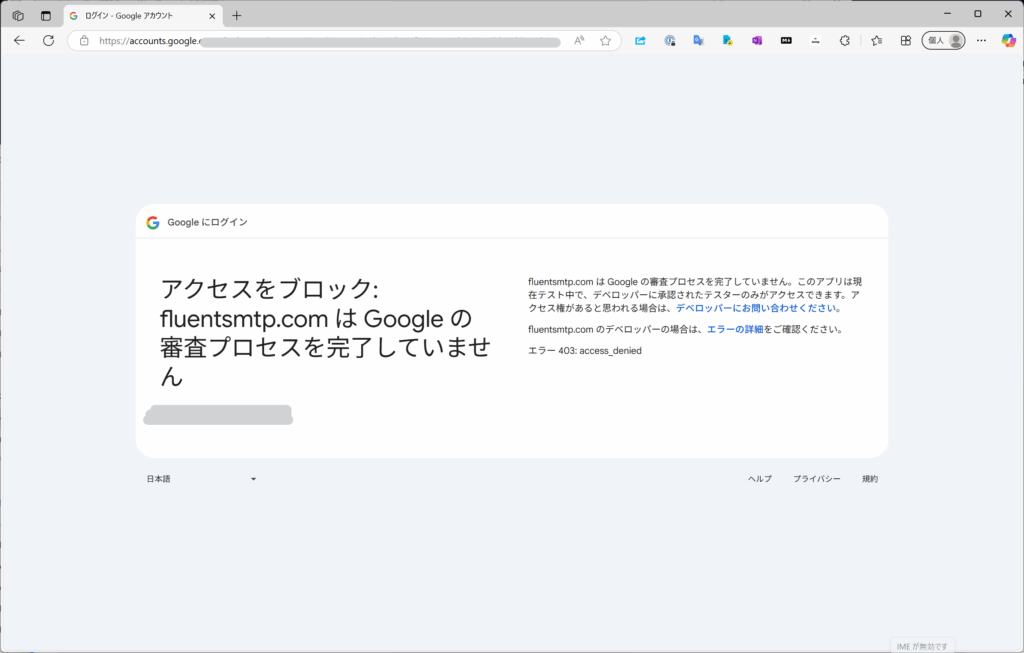This screenshot has height=653, width=1024.
Task: Minimize the Edge browser window
Action: 948,14
